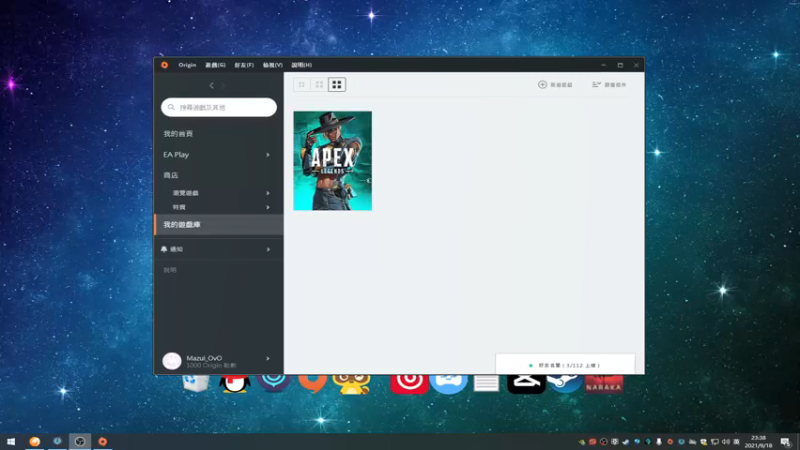The height and width of the screenshot is (450, 800).
Task: Open the purple circular desktop app icon
Action: pos(274,383)
